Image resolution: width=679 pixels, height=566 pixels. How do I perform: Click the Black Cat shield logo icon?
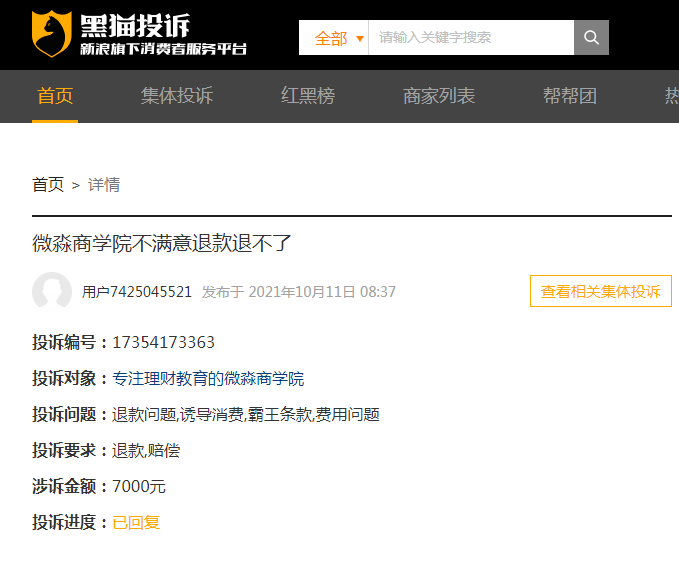[x=52, y=34]
